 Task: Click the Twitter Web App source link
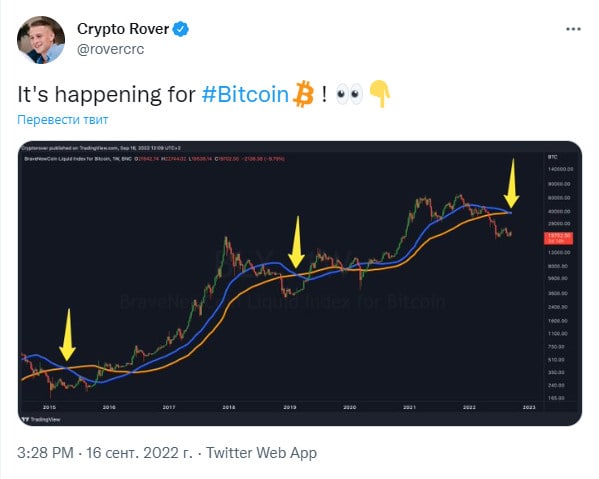pyautogui.click(x=262, y=453)
